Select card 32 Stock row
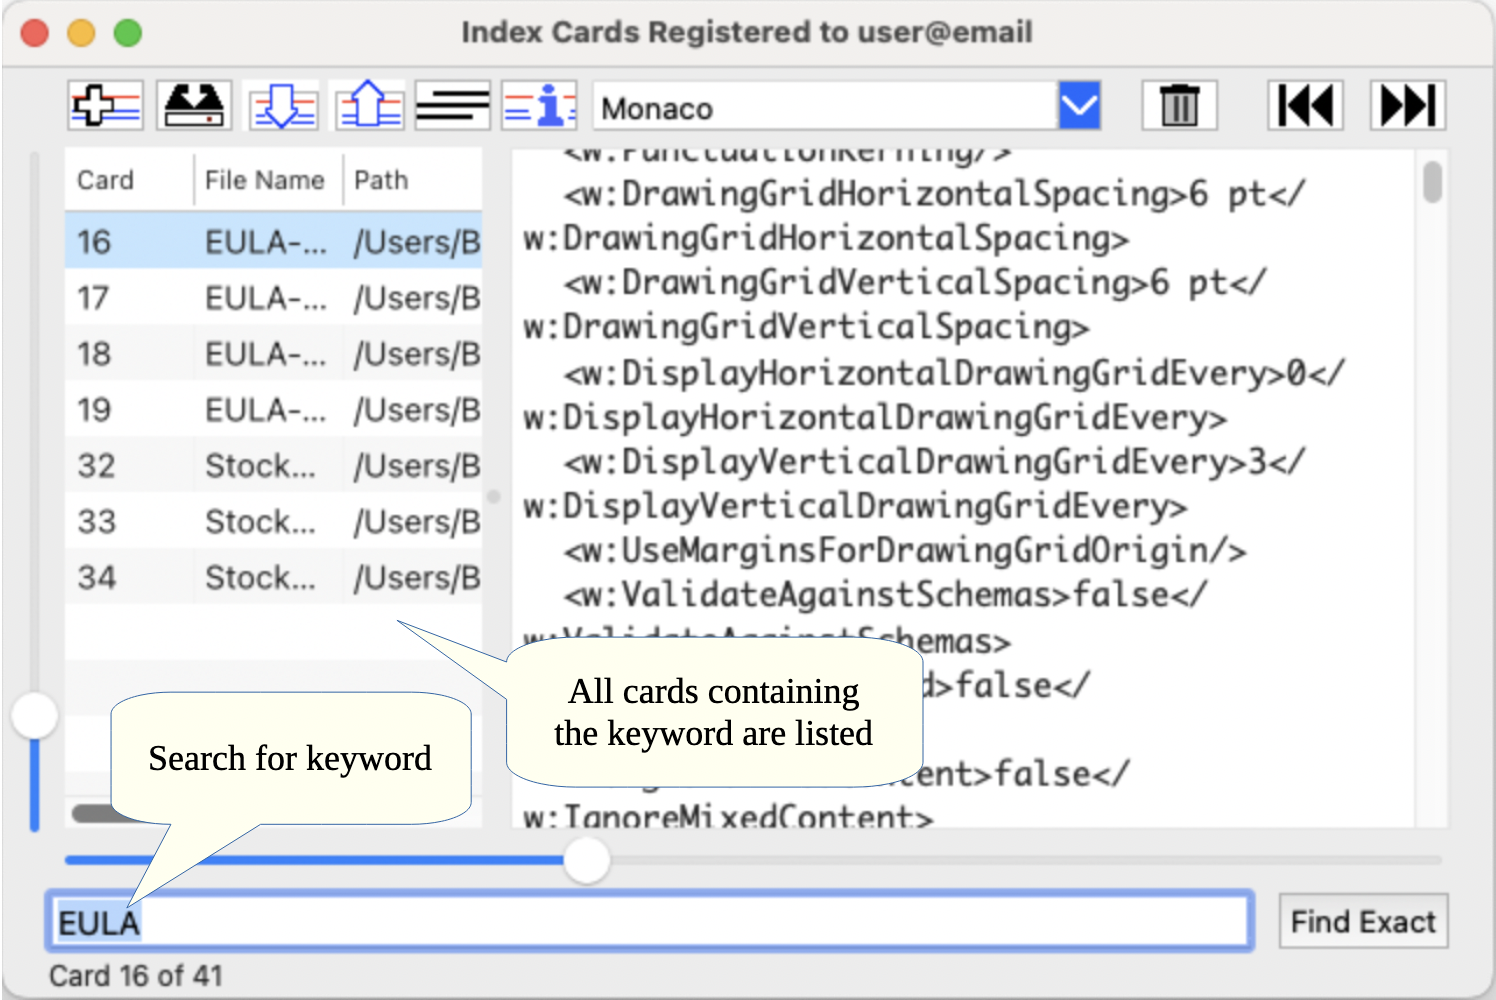Viewport: 1496px width, 1000px height. pos(272,466)
